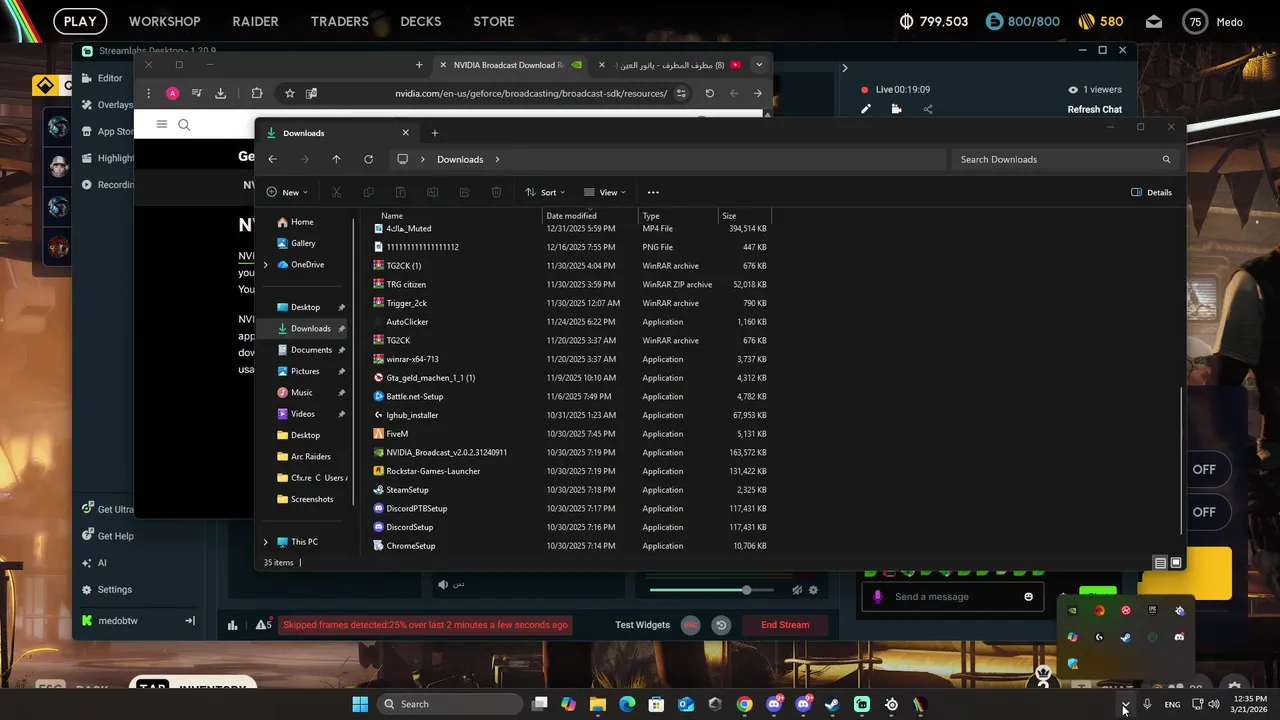Screen dimensions: 1280x720
Task: Collapse the hidden icons tray chevron
Action: coord(1125,704)
